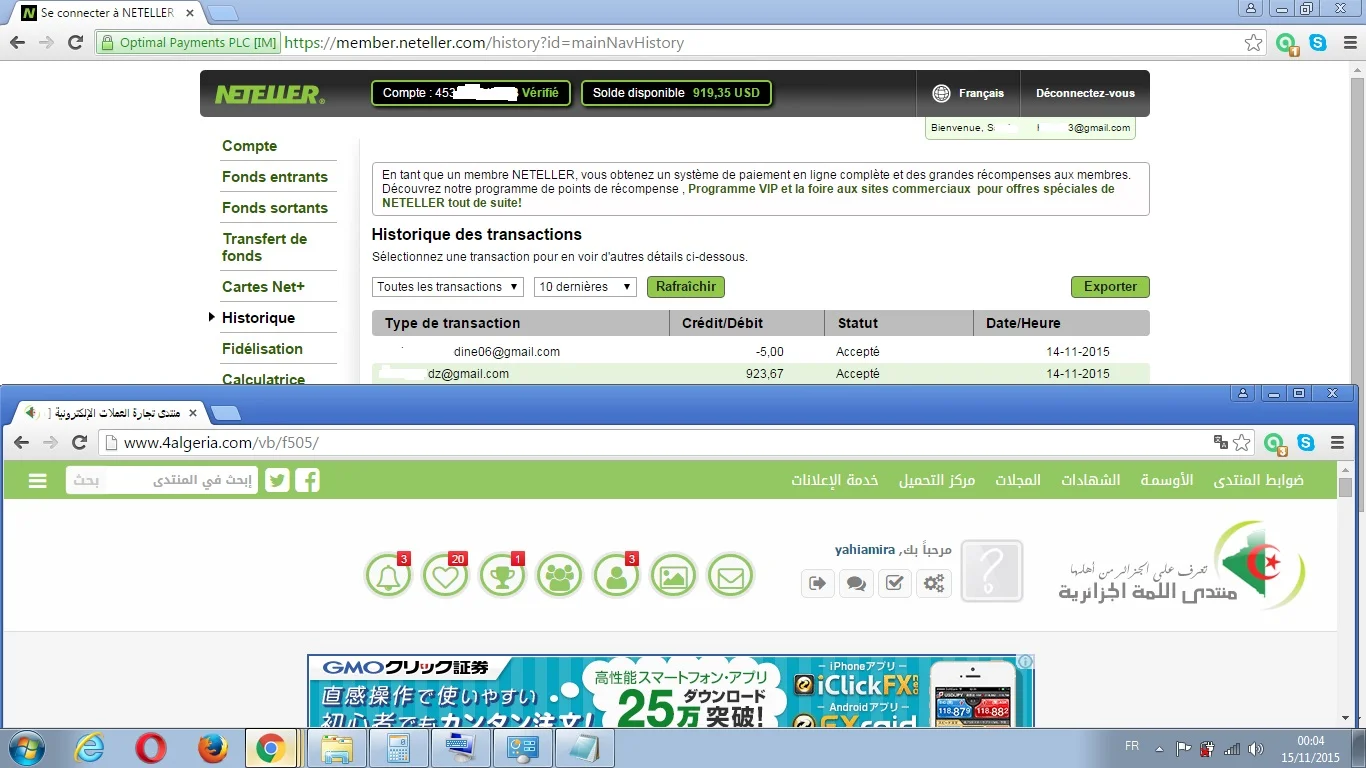Image resolution: width=1366 pixels, height=768 pixels.
Task: Launch Opera from the taskbar
Action: (151, 748)
